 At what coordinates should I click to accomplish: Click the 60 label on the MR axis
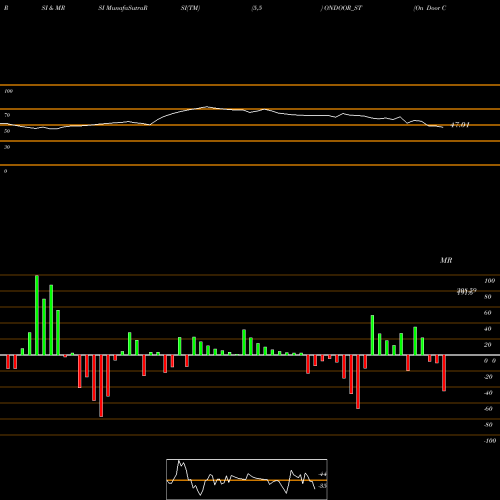tap(488, 313)
